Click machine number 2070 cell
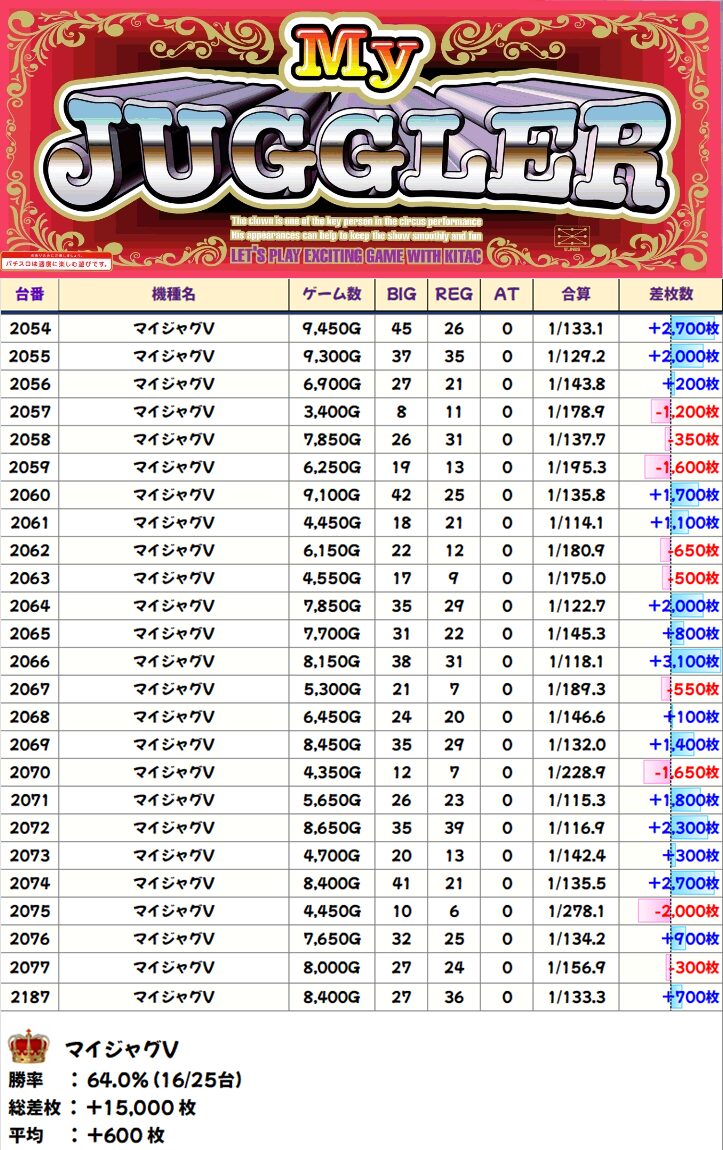Image resolution: width=723 pixels, height=1150 pixels. coord(30,773)
